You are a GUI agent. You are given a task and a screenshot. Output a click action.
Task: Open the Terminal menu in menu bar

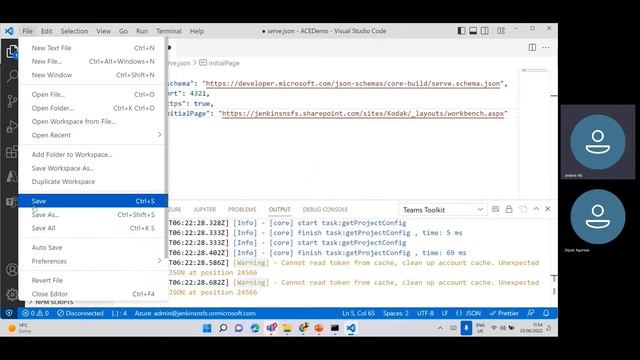pos(169,31)
